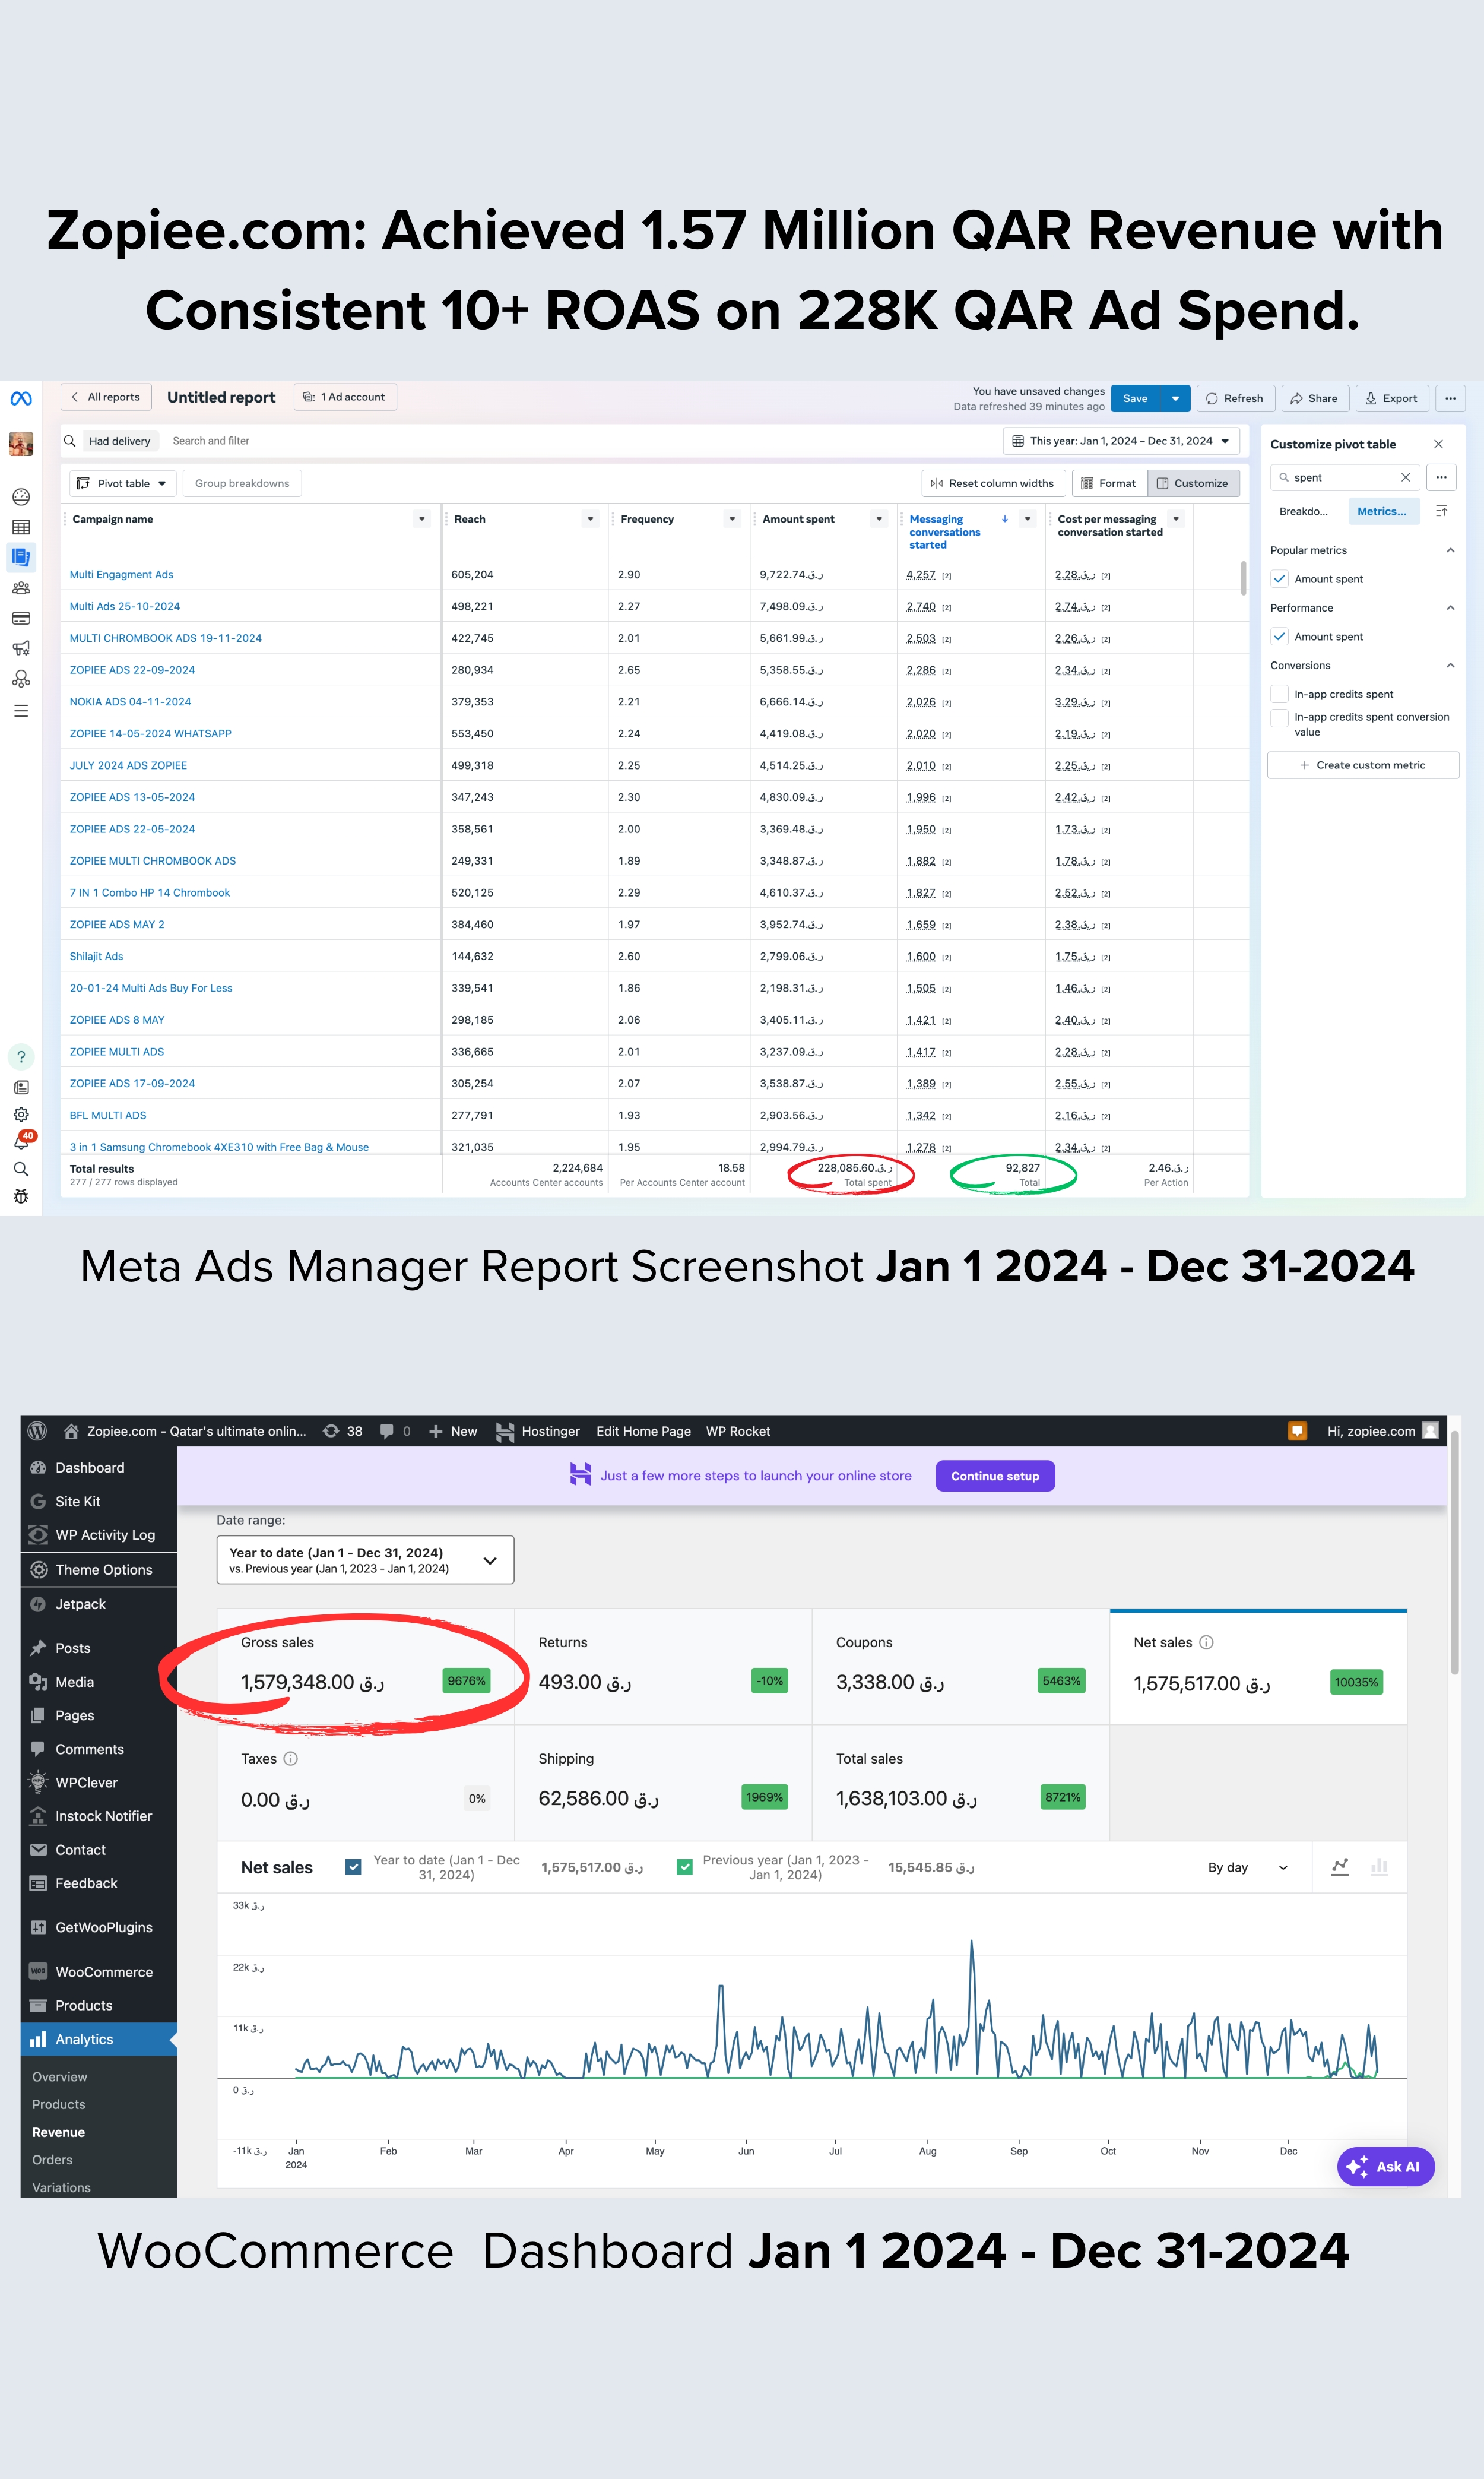1484x2479 pixels.
Task: Click the Meta report table vertical scrollbar
Action: tap(1243, 578)
